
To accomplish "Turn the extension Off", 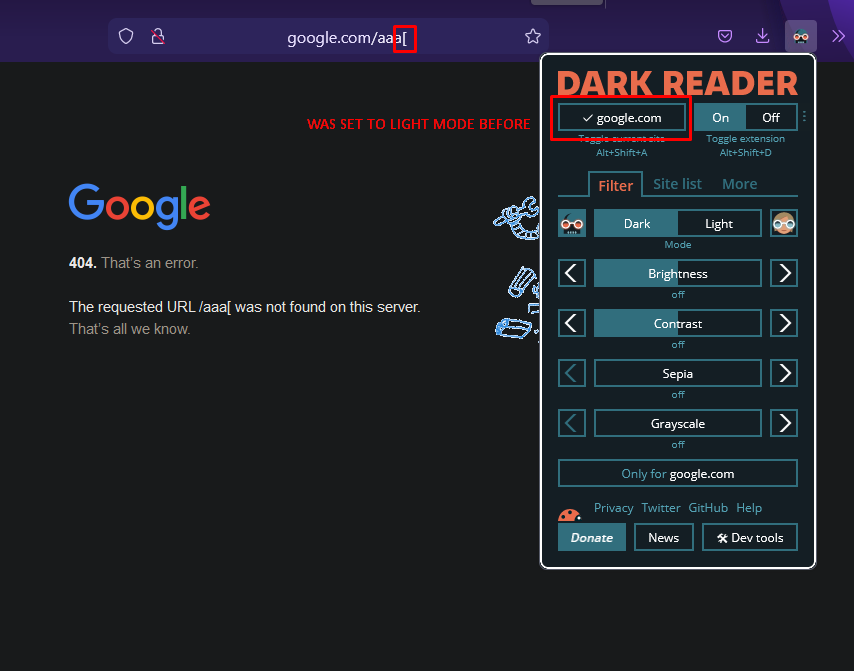I will point(771,118).
